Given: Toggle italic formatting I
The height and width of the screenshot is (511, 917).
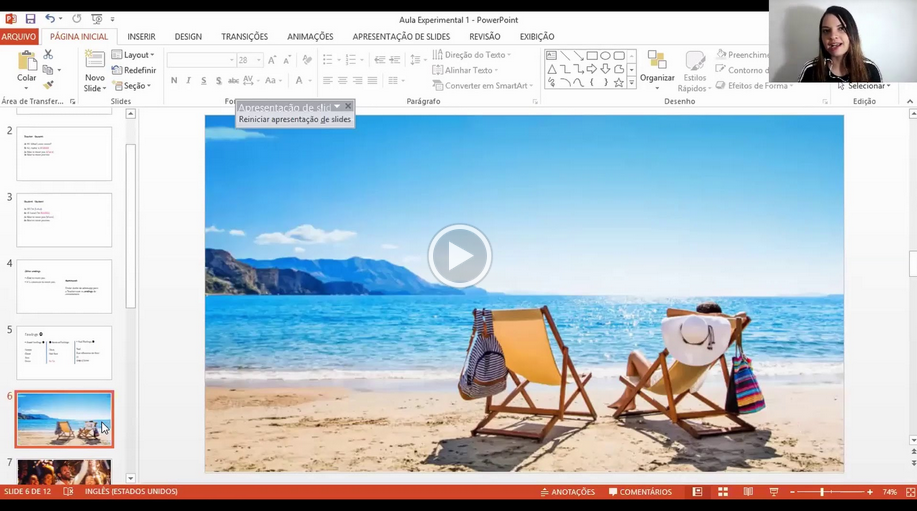Looking at the screenshot, I should 188,81.
